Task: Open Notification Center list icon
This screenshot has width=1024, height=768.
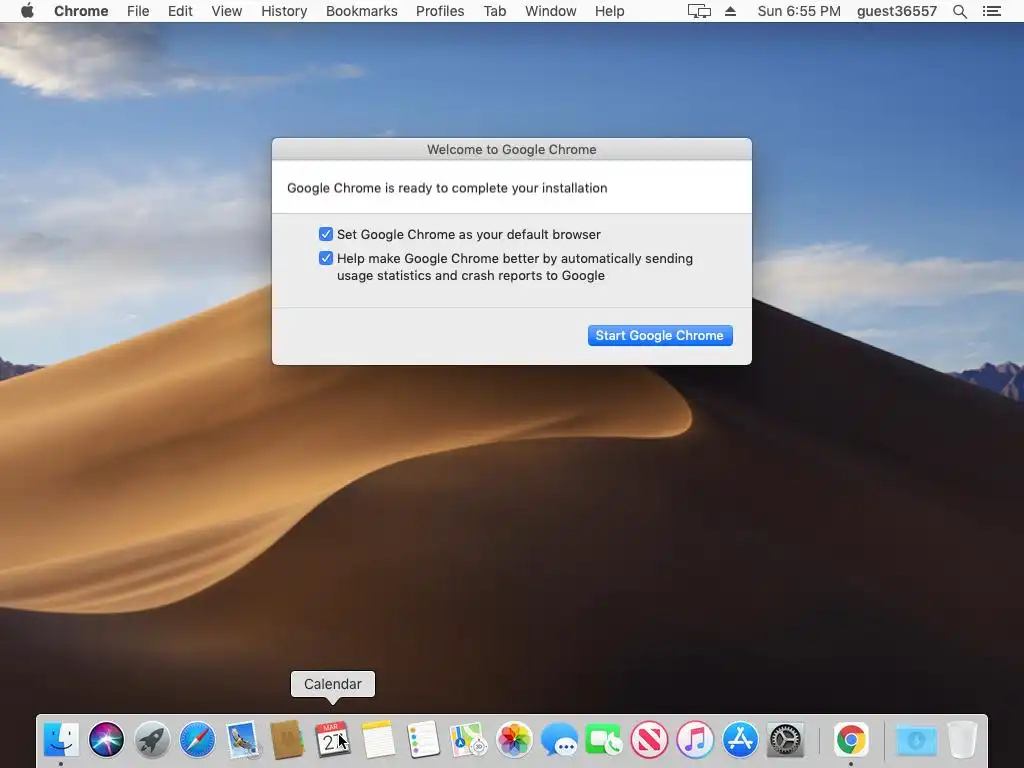Action: point(992,11)
